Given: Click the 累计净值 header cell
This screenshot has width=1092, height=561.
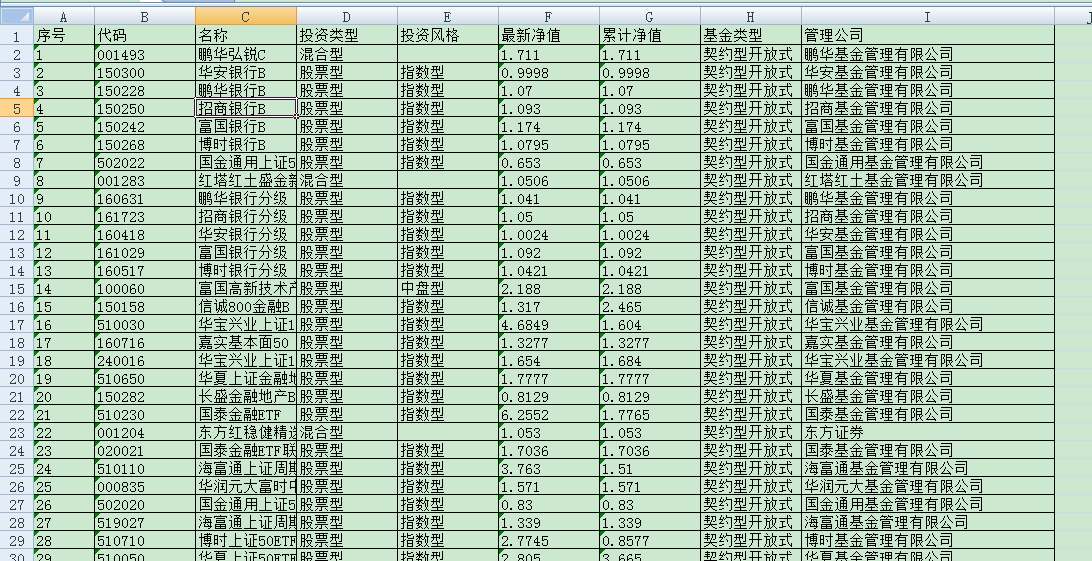Looking at the screenshot, I should coord(650,35).
